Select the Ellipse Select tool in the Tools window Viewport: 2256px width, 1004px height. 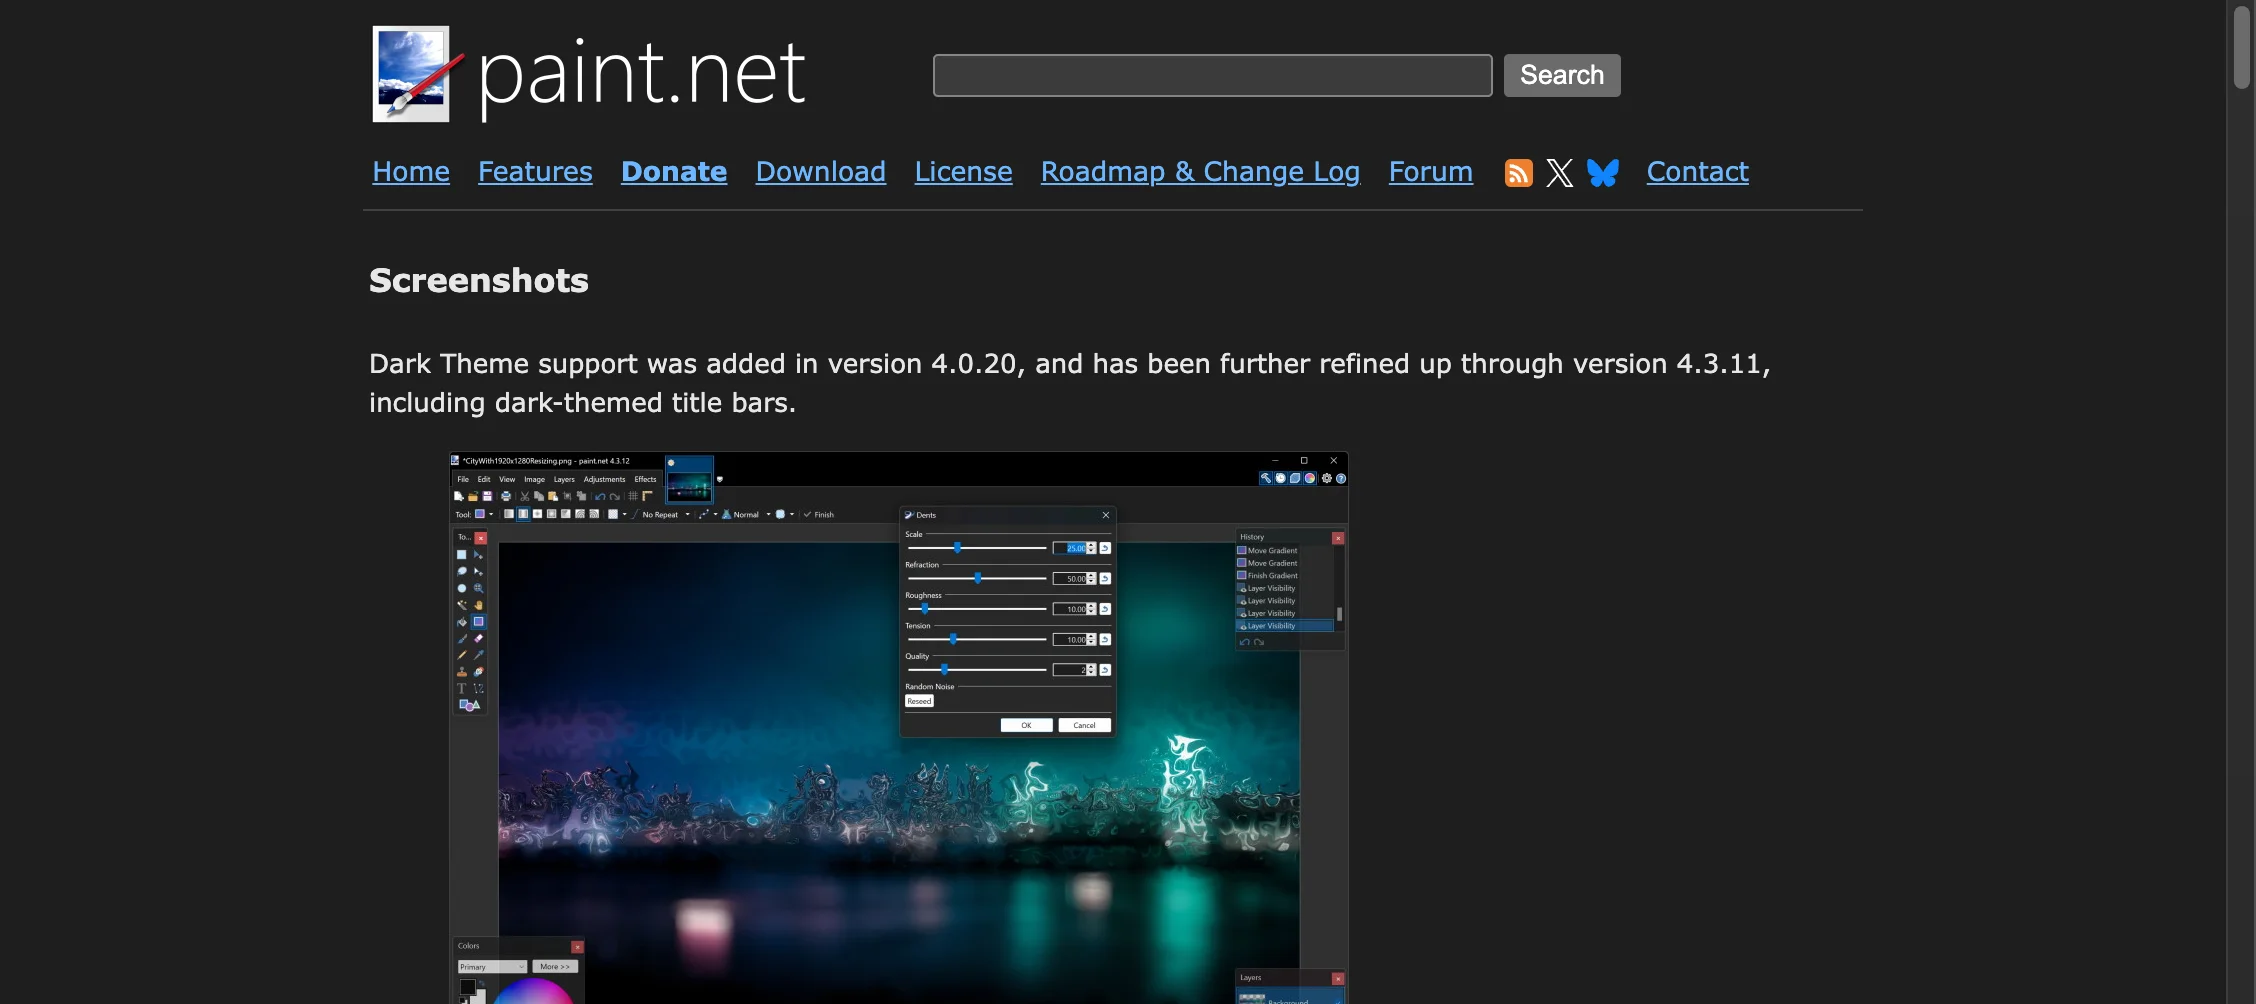coord(462,589)
